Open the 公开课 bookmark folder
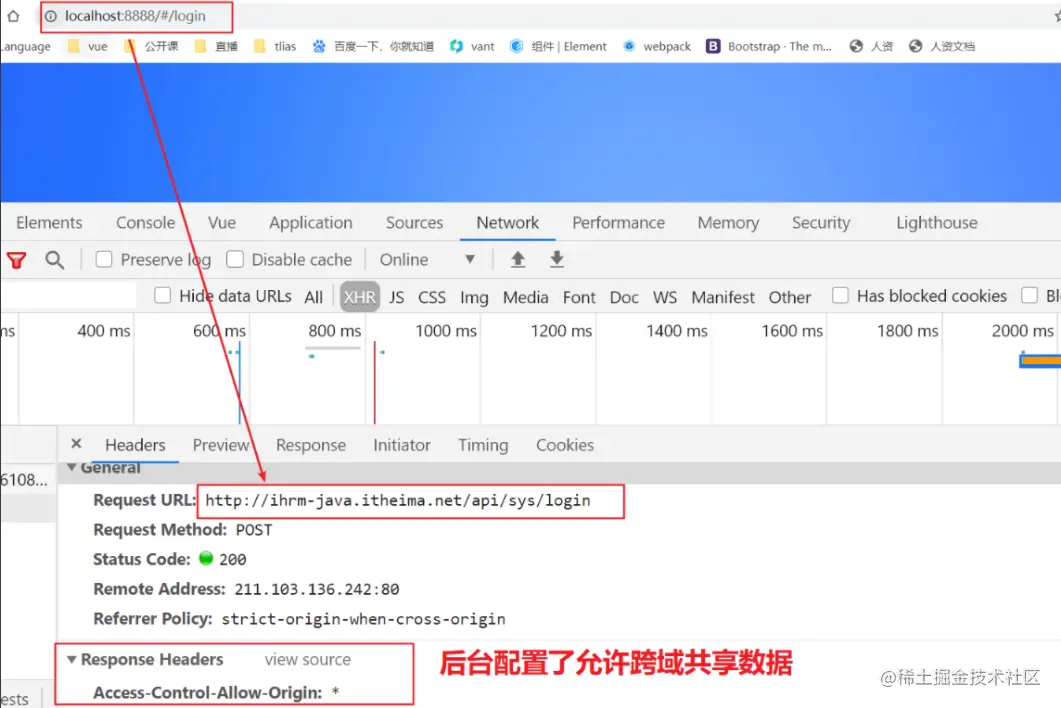Image resolution: width=1061 pixels, height=708 pixels. [152, 46]
